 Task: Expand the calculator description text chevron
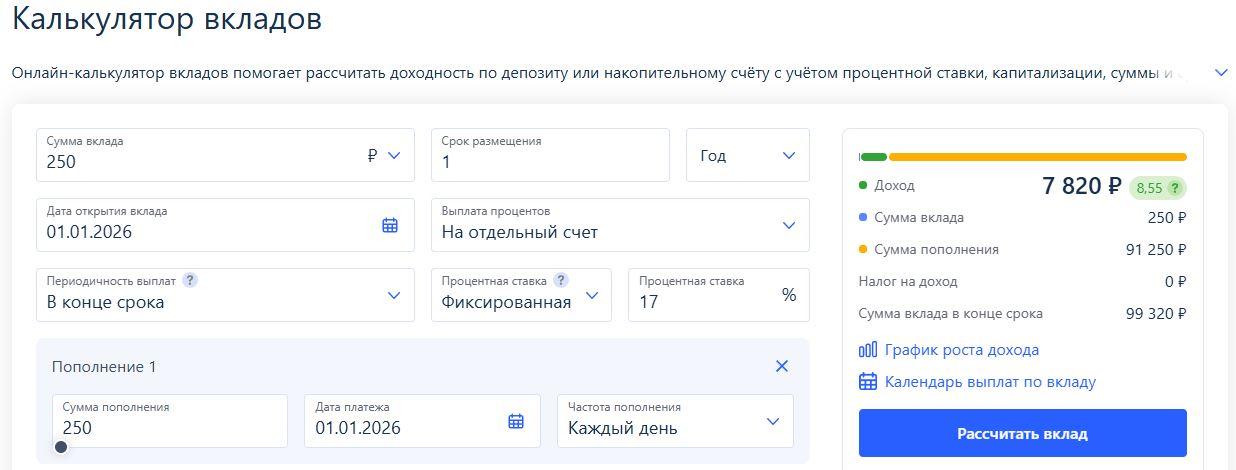point(1221,73)
